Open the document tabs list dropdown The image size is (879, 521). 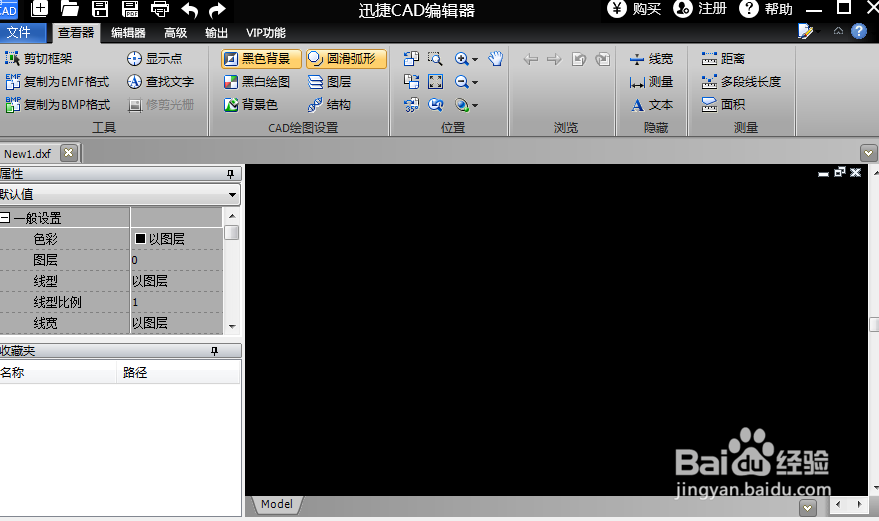(868, 153)
